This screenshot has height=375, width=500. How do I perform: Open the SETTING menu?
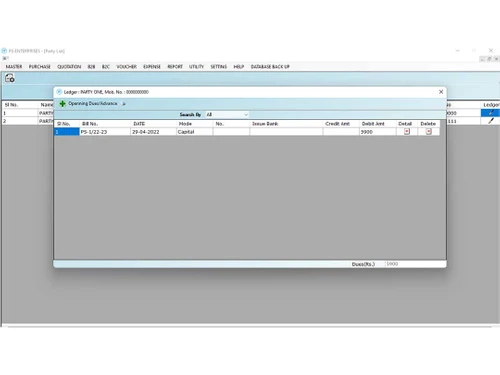(x=219, y=67)
